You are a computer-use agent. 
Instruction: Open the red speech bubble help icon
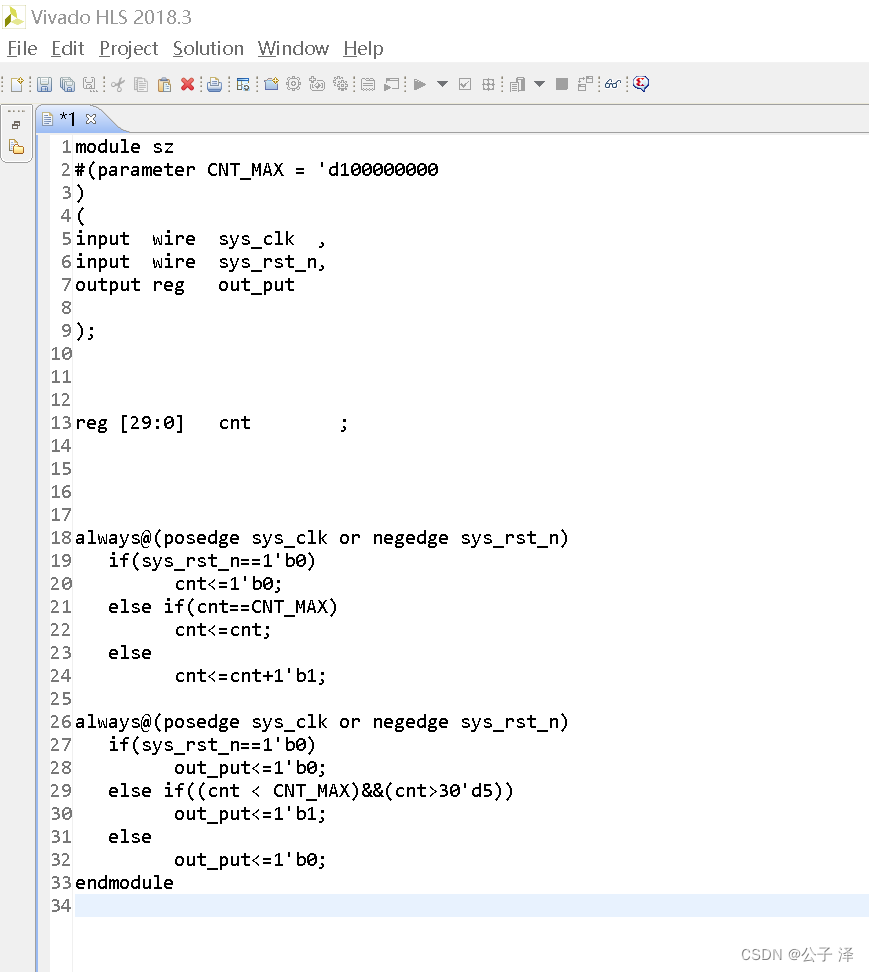pyautogui.click(x=641, y=84)
